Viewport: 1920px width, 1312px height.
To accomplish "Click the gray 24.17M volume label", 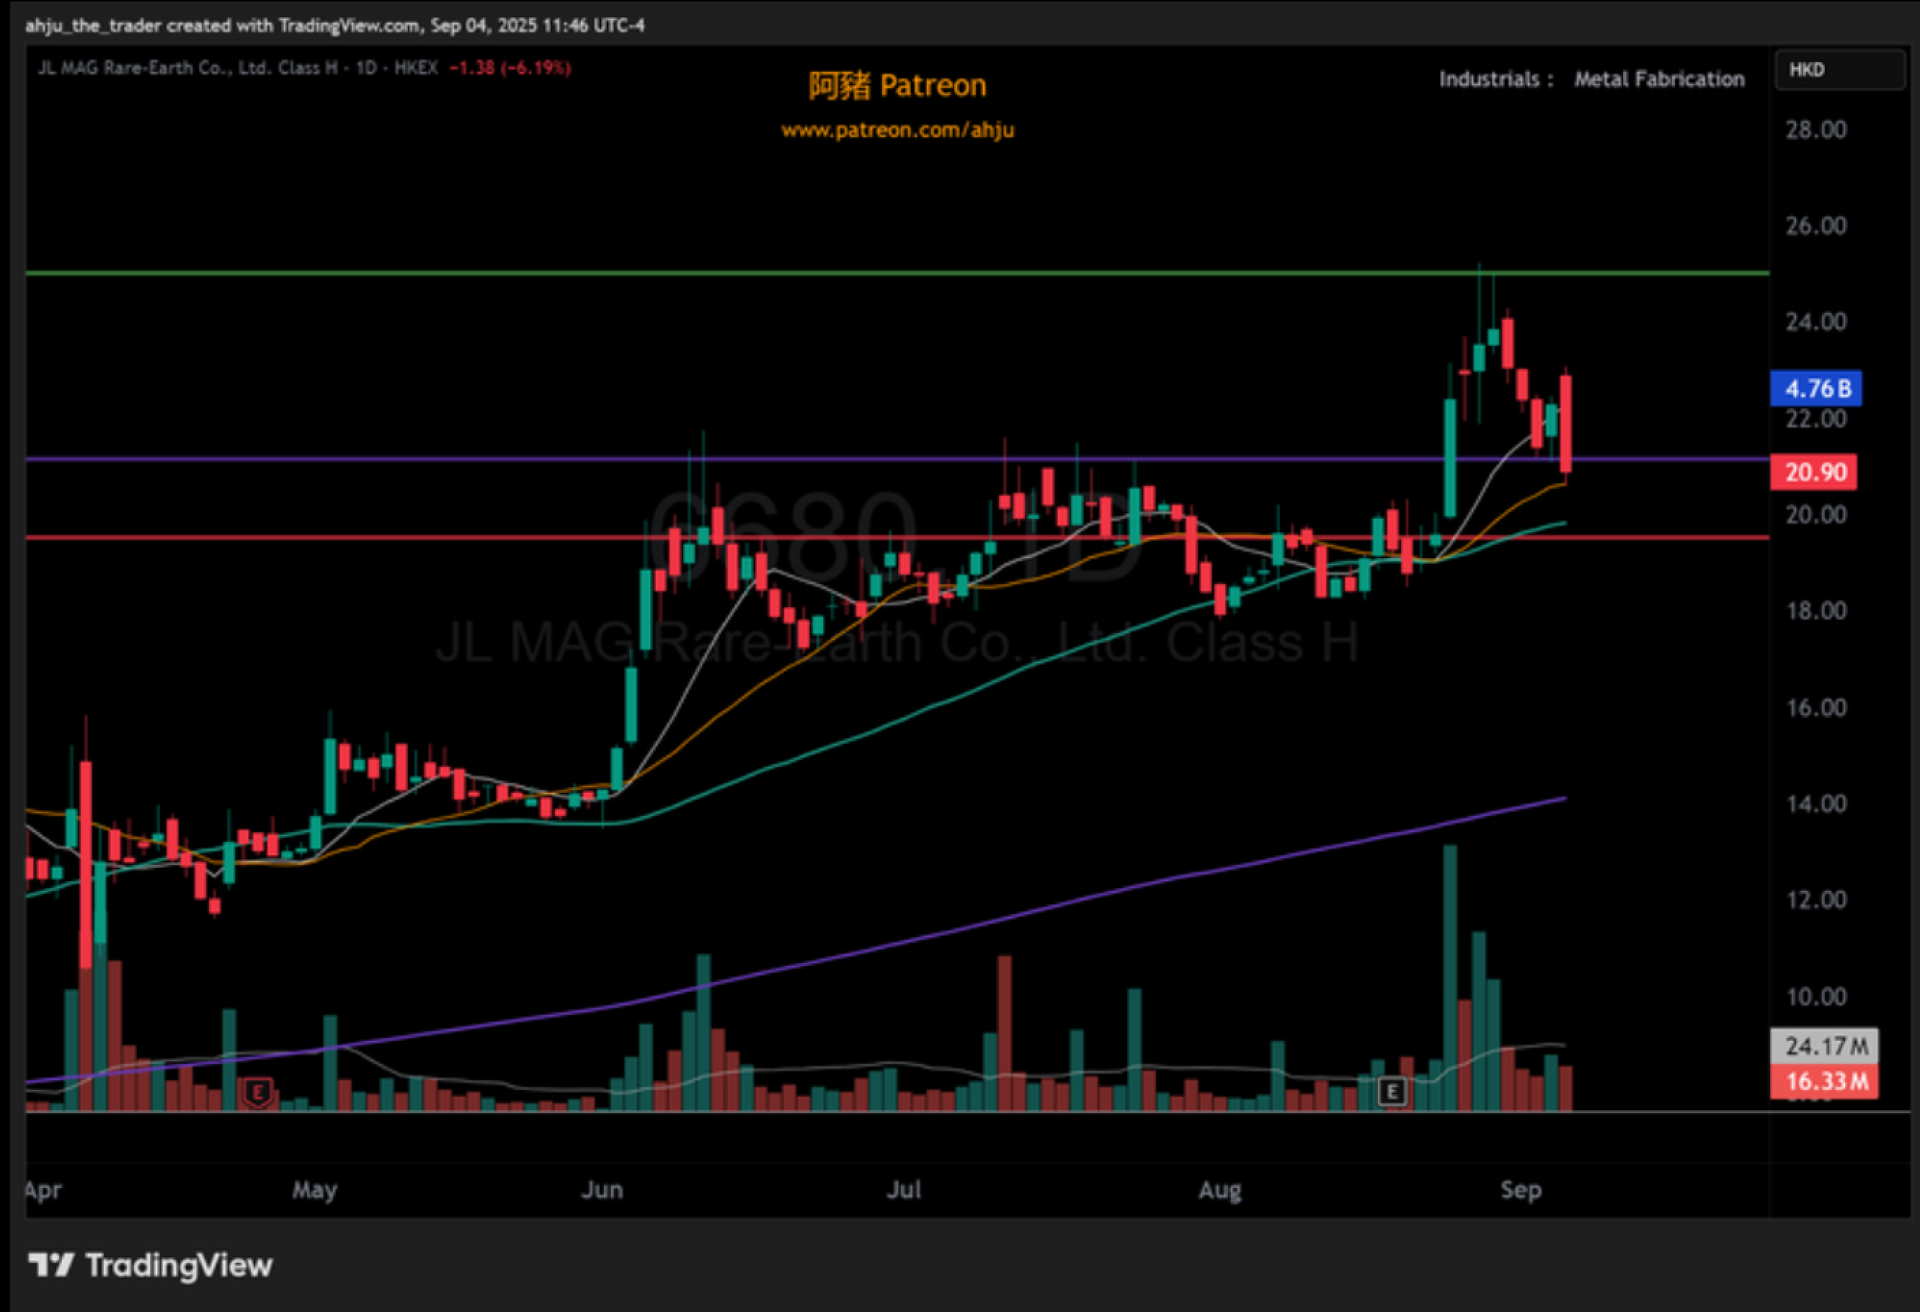I will [x=1824, y=1046].
